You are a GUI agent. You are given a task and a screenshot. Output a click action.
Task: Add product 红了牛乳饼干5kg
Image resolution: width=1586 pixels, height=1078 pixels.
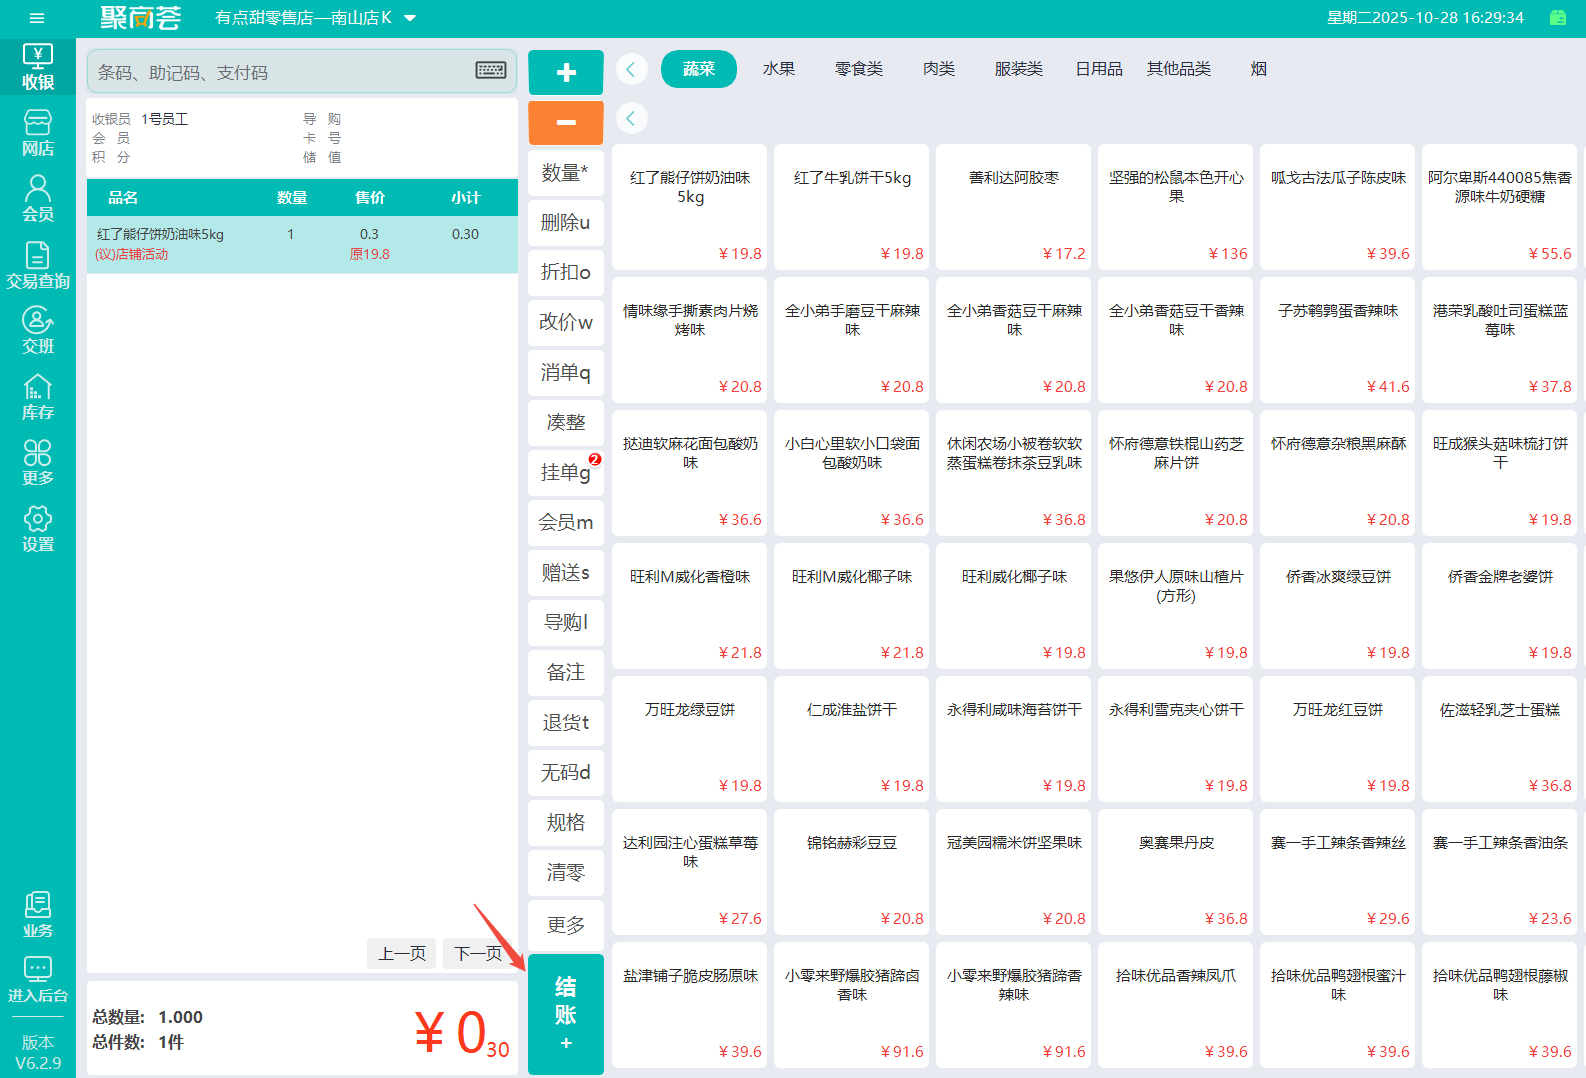tap(852, 207)
